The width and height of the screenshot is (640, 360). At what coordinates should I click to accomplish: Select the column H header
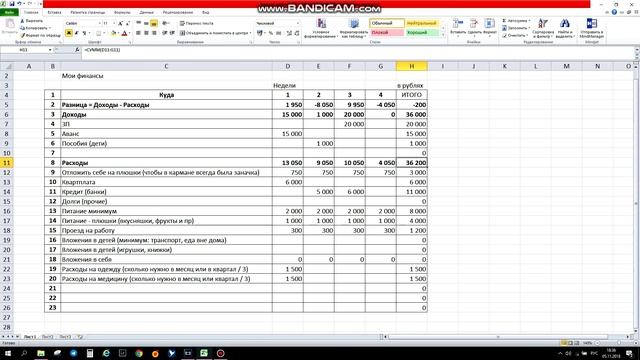coord(411,66)
